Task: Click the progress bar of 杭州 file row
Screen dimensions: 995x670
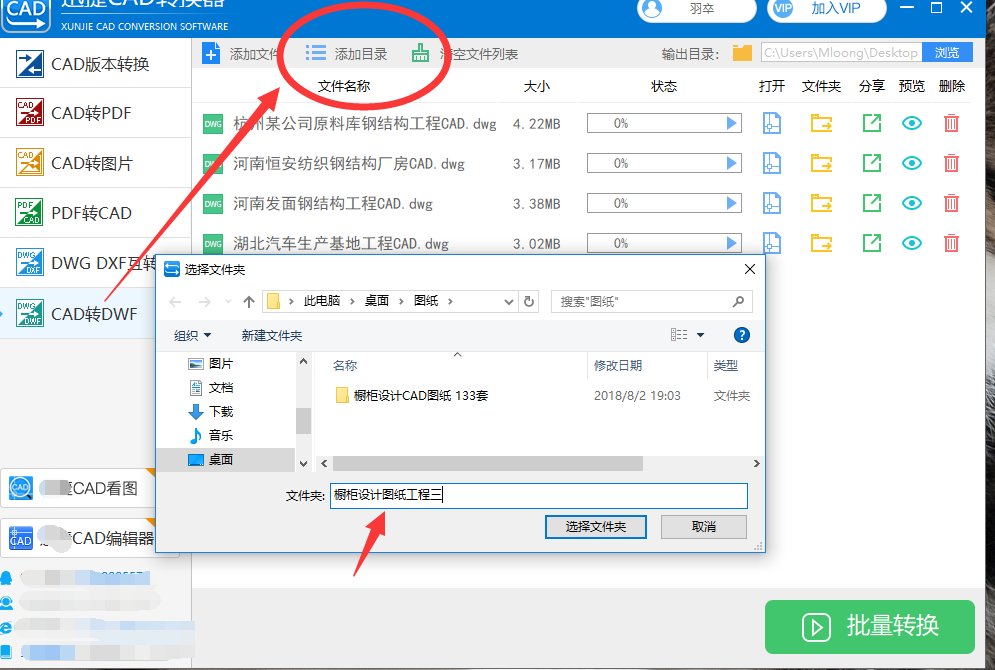Action: [x=663, y=122]
